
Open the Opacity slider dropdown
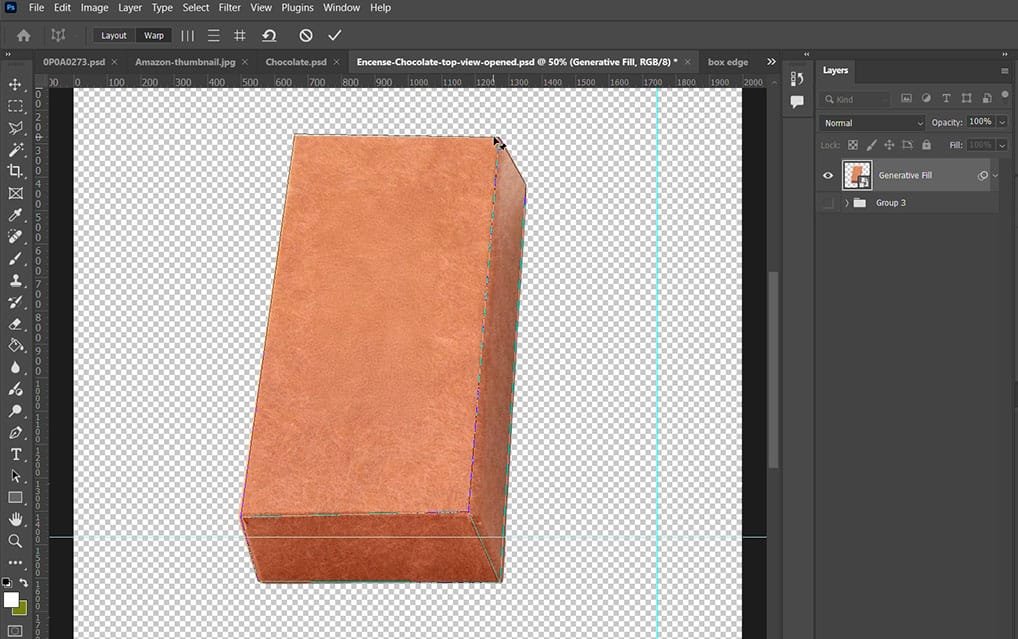[x=1002, y=122]
